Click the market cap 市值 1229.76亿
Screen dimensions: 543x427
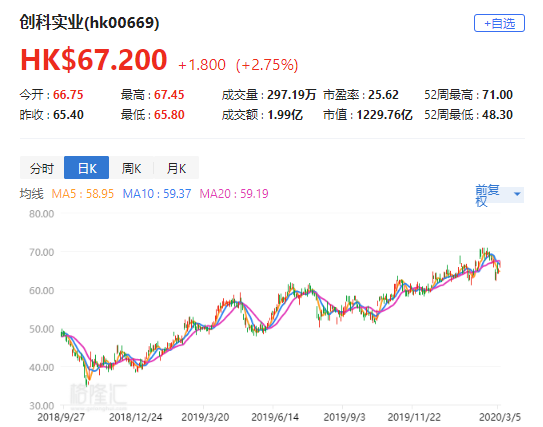point(368,115)
